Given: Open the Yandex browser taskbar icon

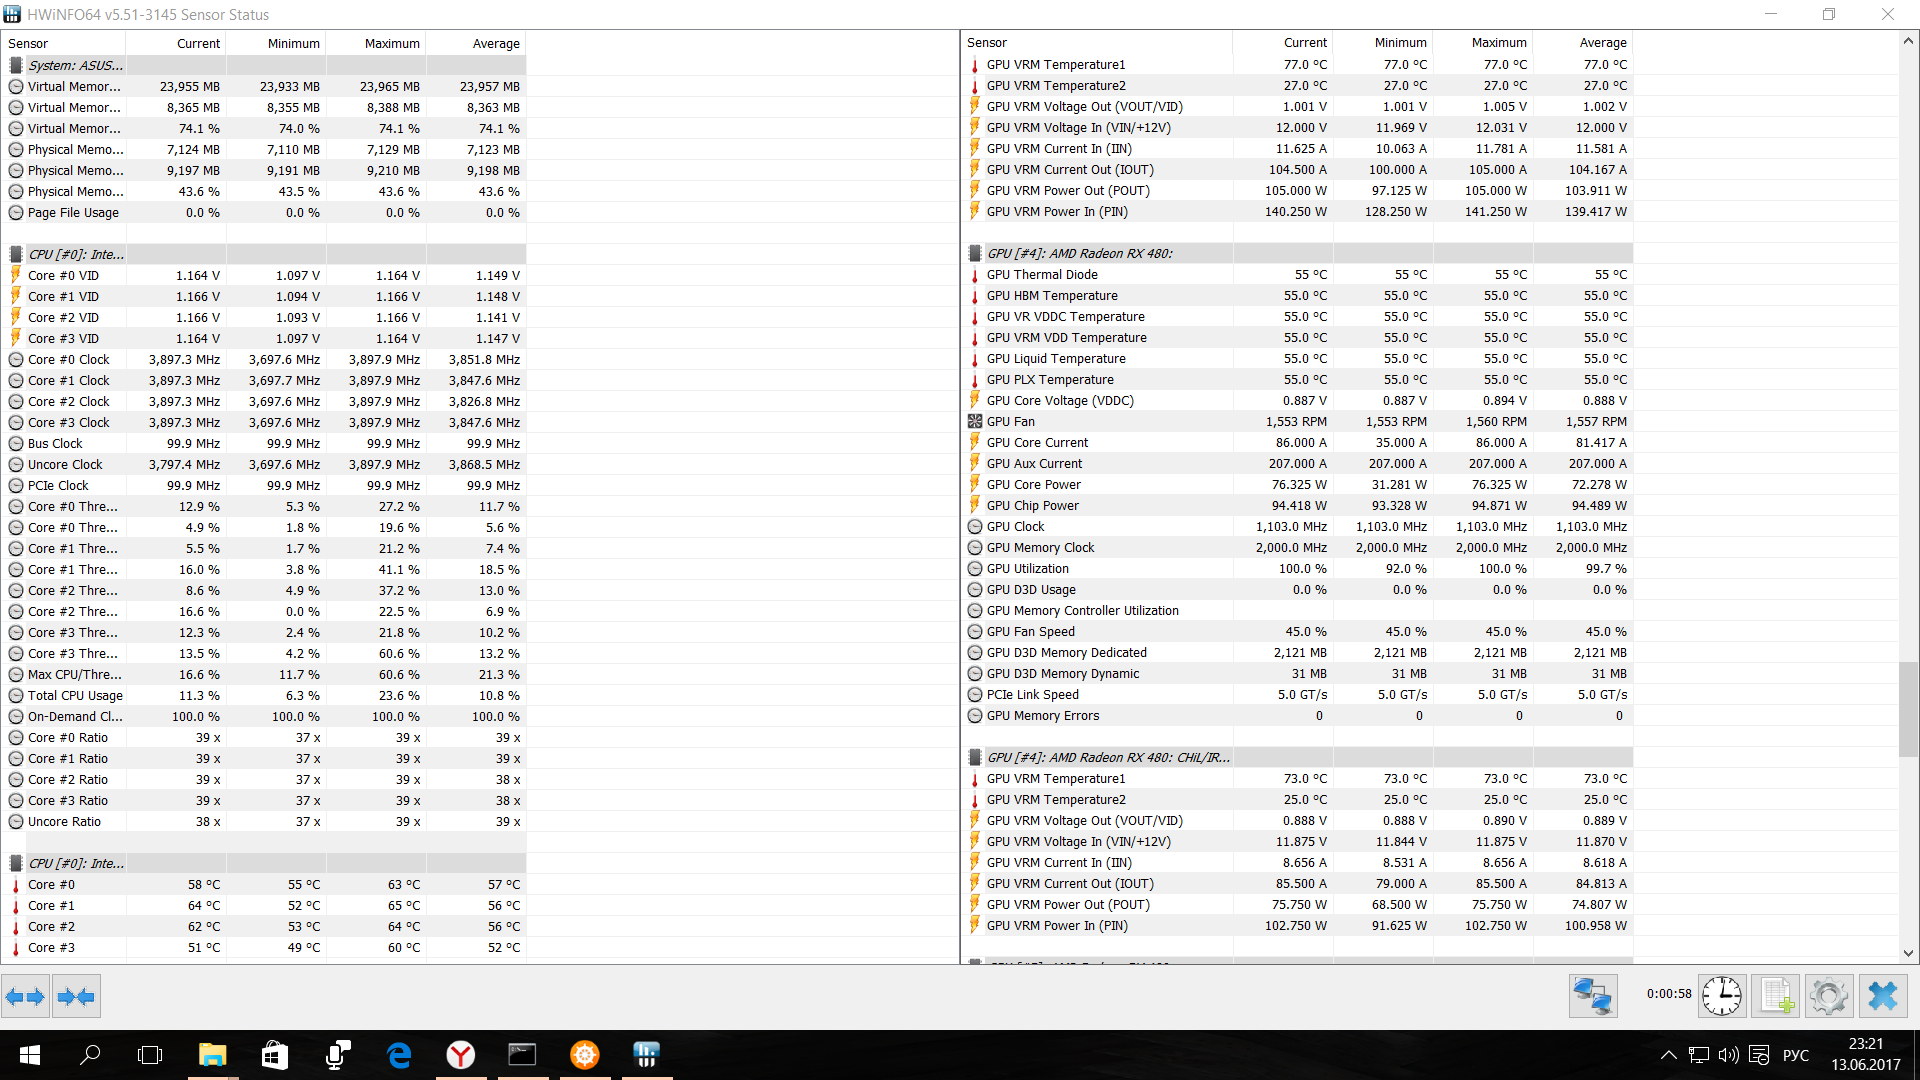Looking at the screenshot, I should (x=460, y=1054).
